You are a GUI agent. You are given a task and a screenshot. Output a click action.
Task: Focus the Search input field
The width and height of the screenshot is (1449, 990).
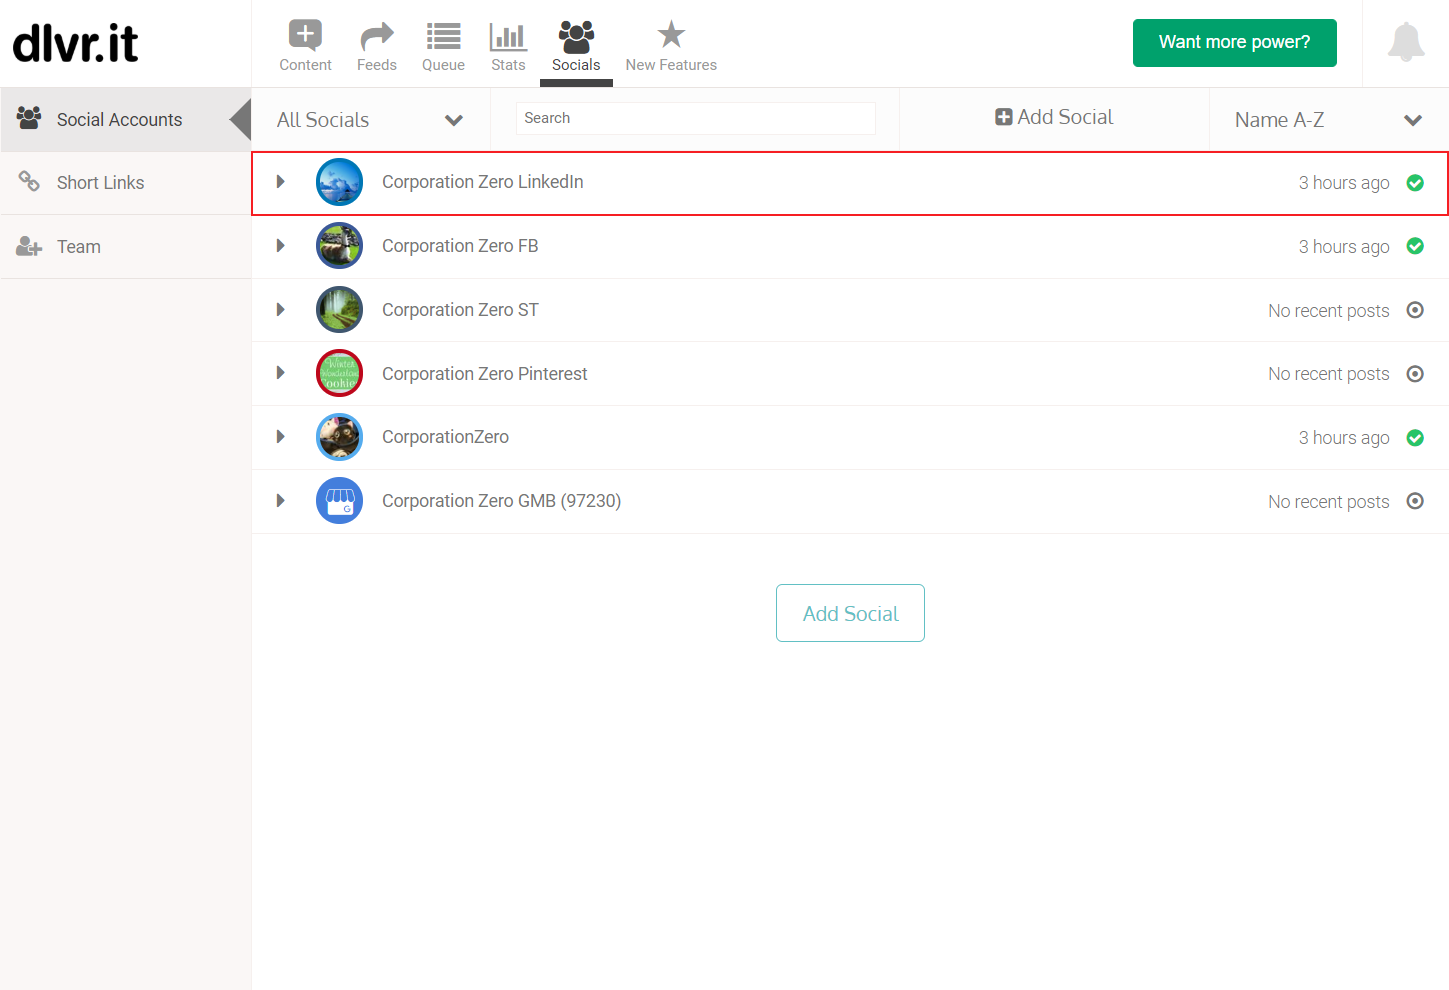[x=696, y=118]
